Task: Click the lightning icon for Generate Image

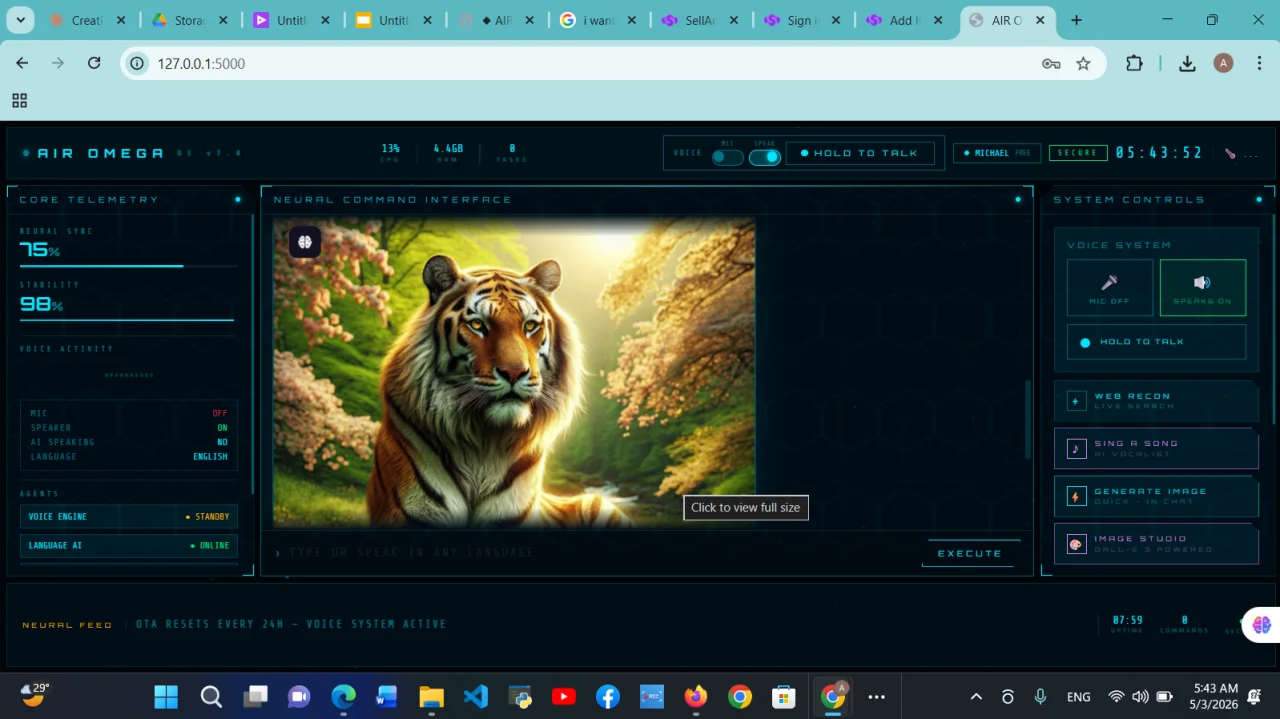Action: (x=1076, y=497)
